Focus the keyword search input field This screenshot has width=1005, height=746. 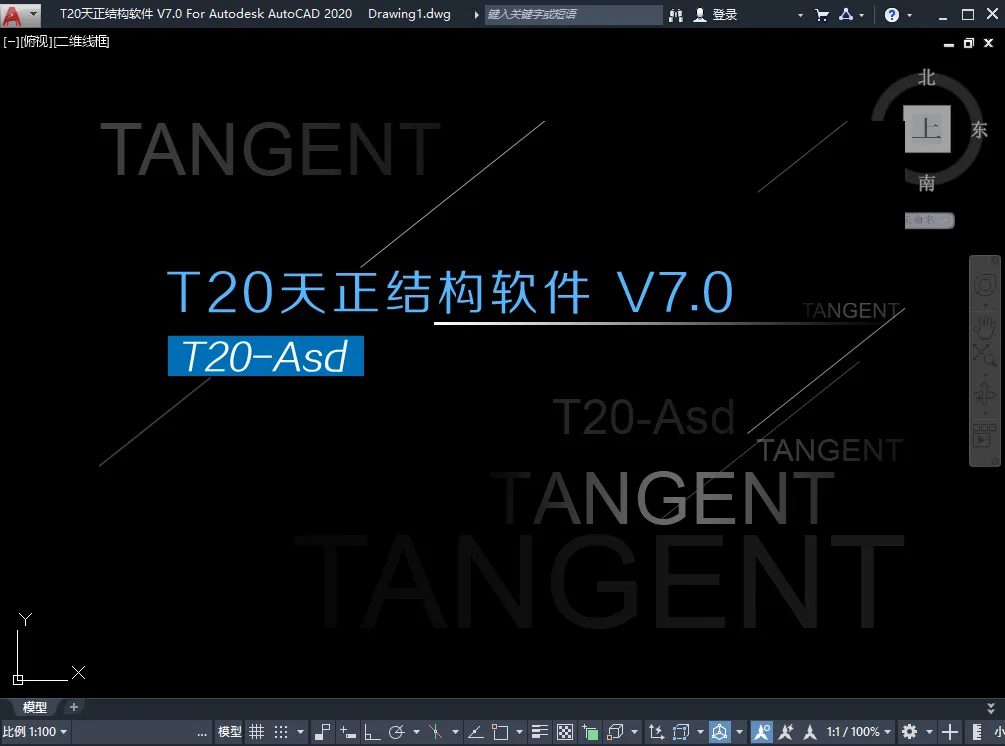point(574,14)
